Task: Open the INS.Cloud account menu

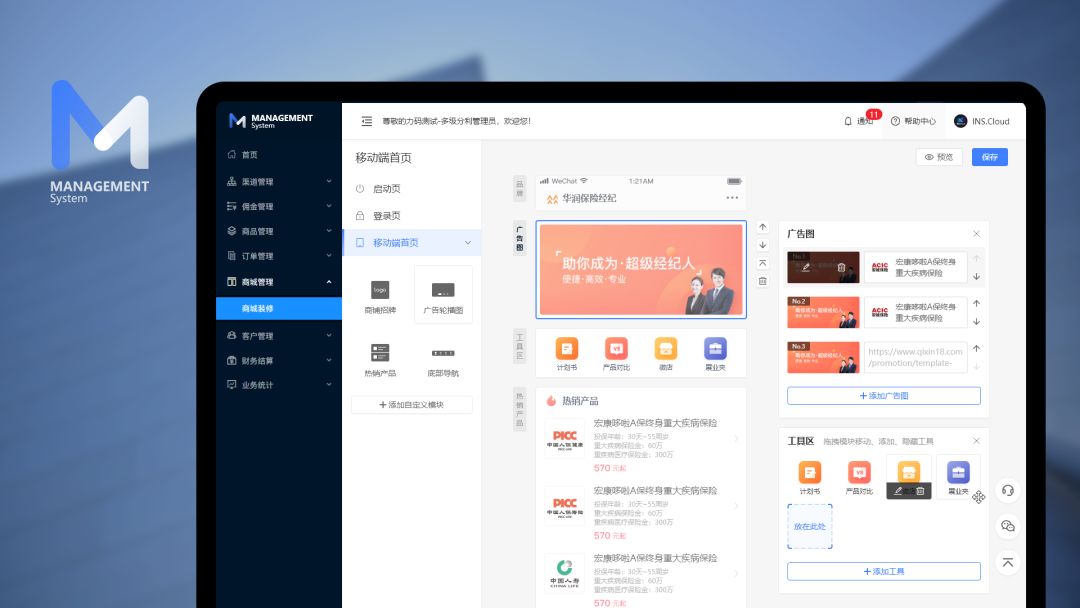Action: (982, 121)
